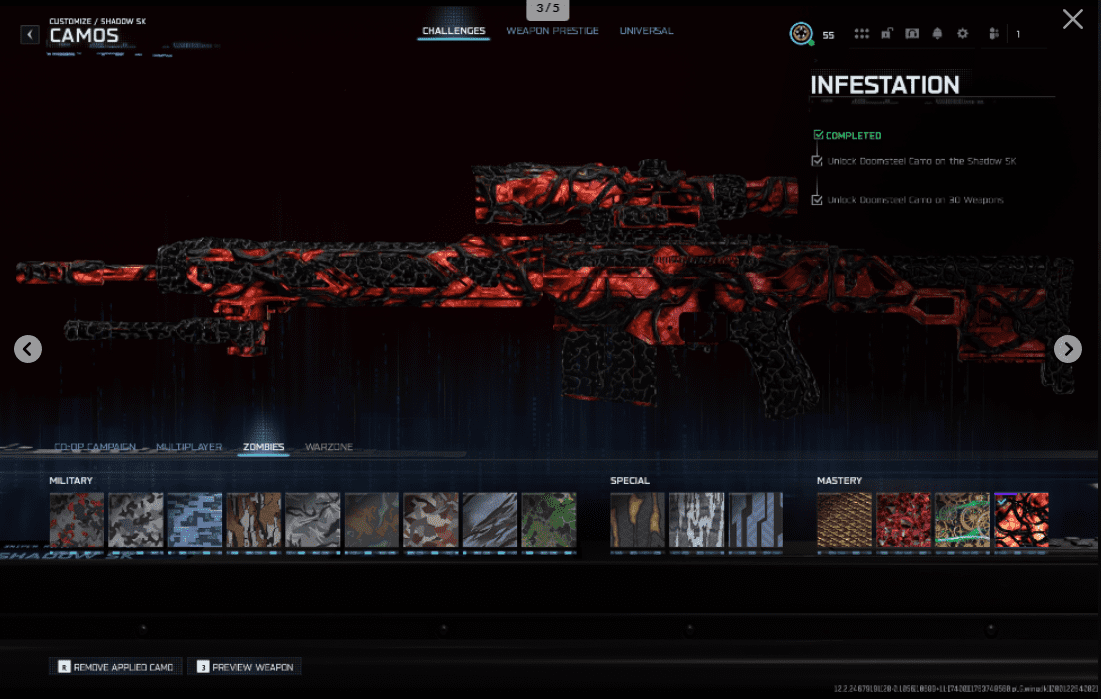Open notifications bell
The height and width of the screenshot is (699, 1101).
937,33
